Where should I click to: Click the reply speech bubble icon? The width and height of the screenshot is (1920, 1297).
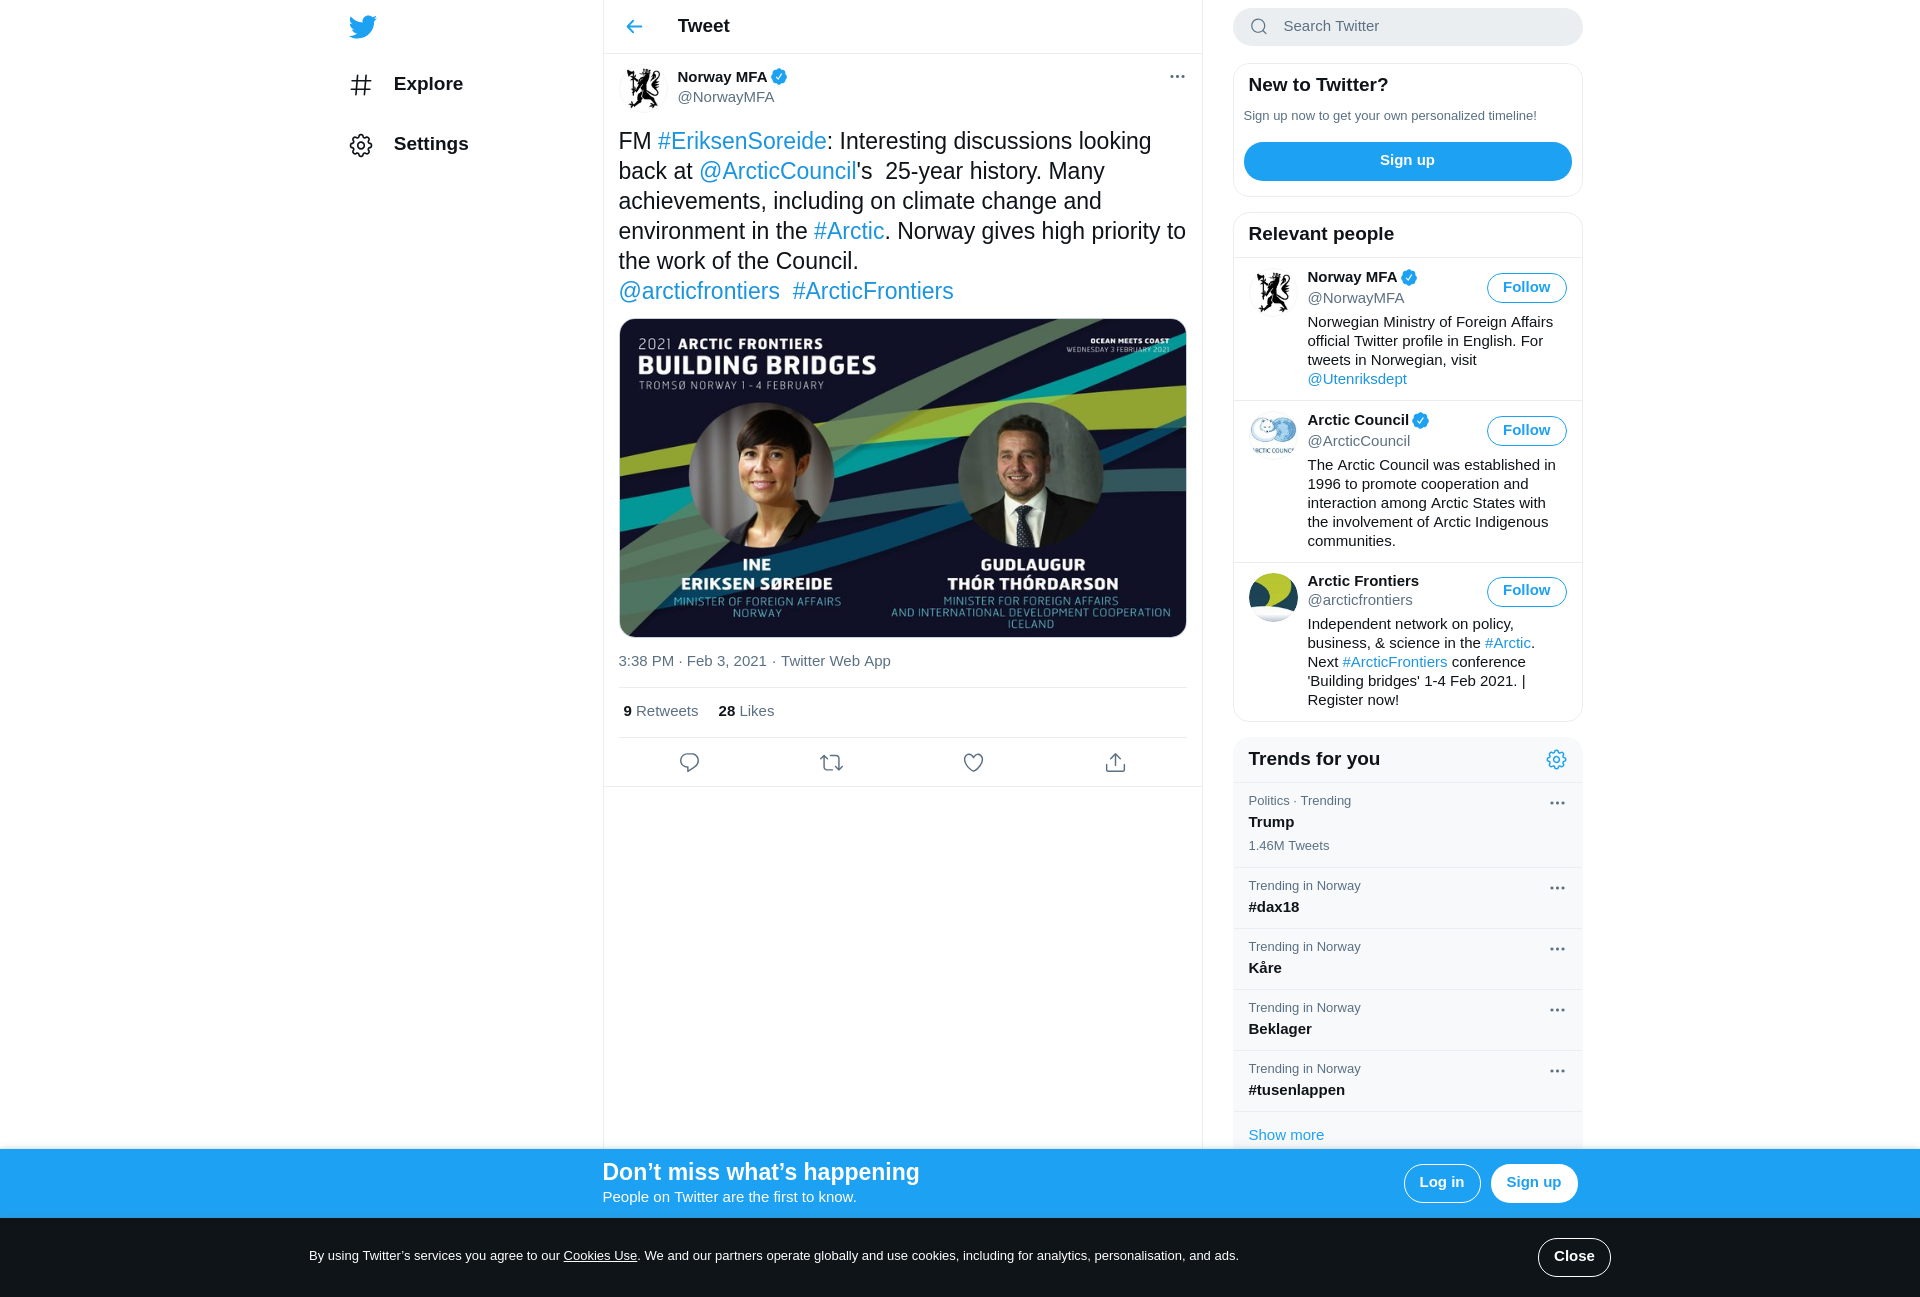[x=689, y=763]
